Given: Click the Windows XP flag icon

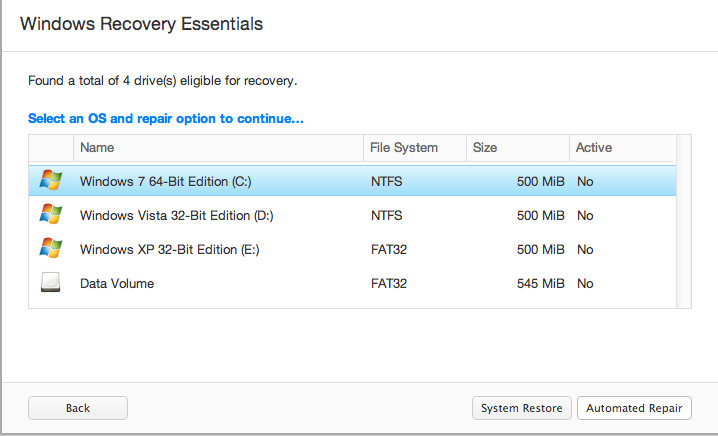Looking at the screenshot, I should [50, 249].
